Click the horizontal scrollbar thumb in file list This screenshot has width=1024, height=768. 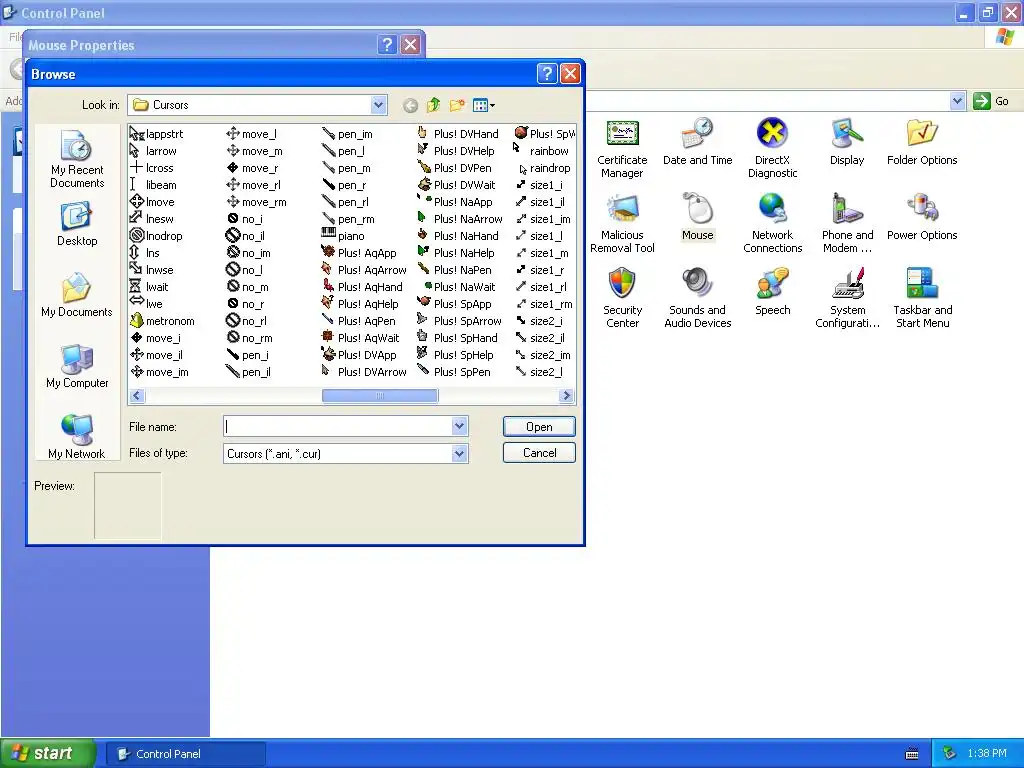tap(380, 396)
